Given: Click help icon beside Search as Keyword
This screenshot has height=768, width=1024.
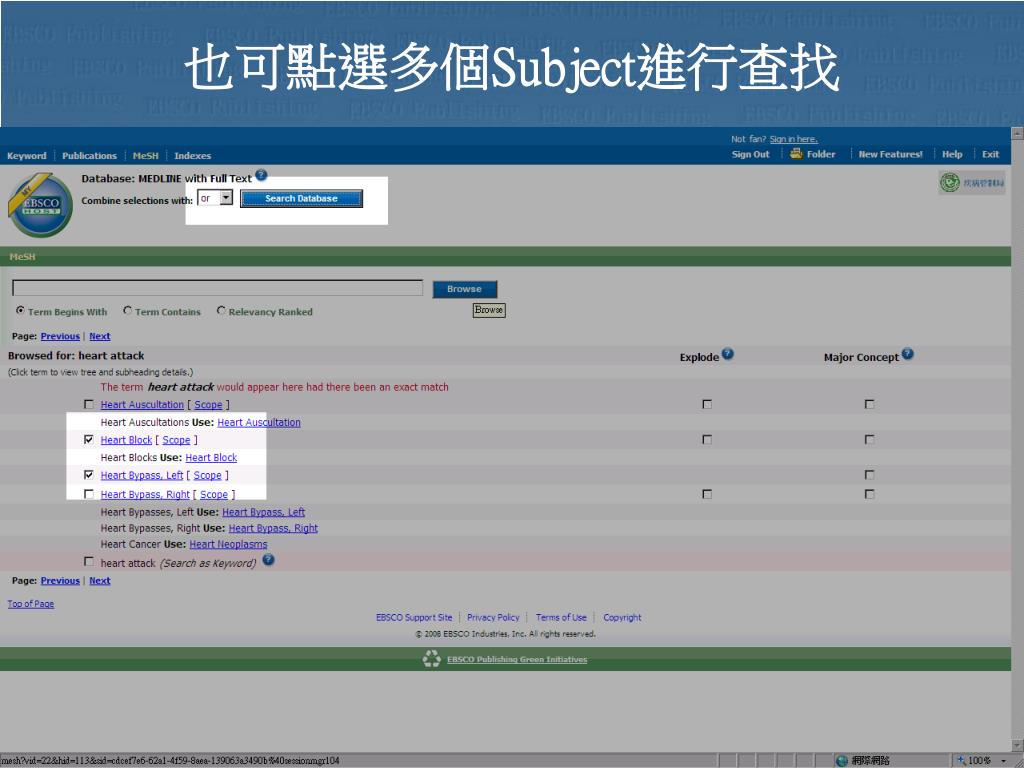Looking at the screenshot, I should point(268,560).
